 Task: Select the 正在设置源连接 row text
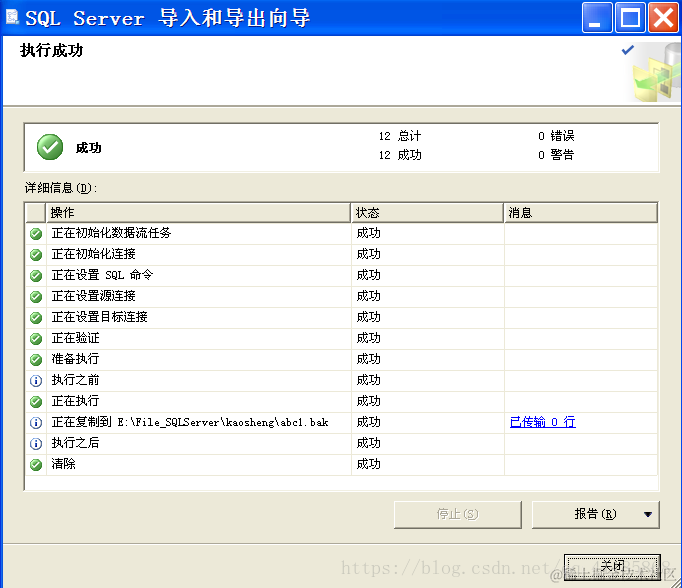pyautogui.click(x=94, y=296)
